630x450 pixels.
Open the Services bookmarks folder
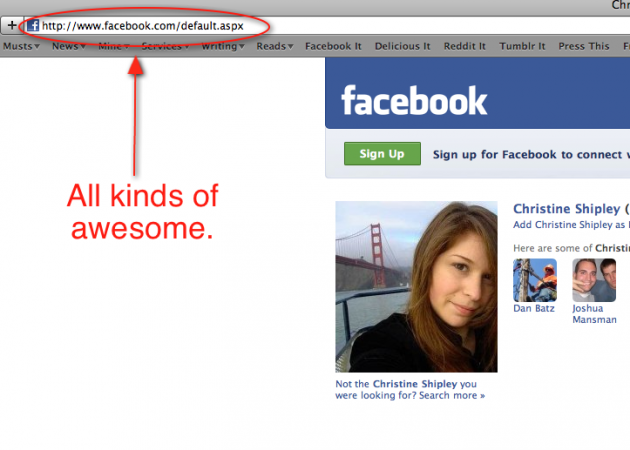[x=165, y=46]
